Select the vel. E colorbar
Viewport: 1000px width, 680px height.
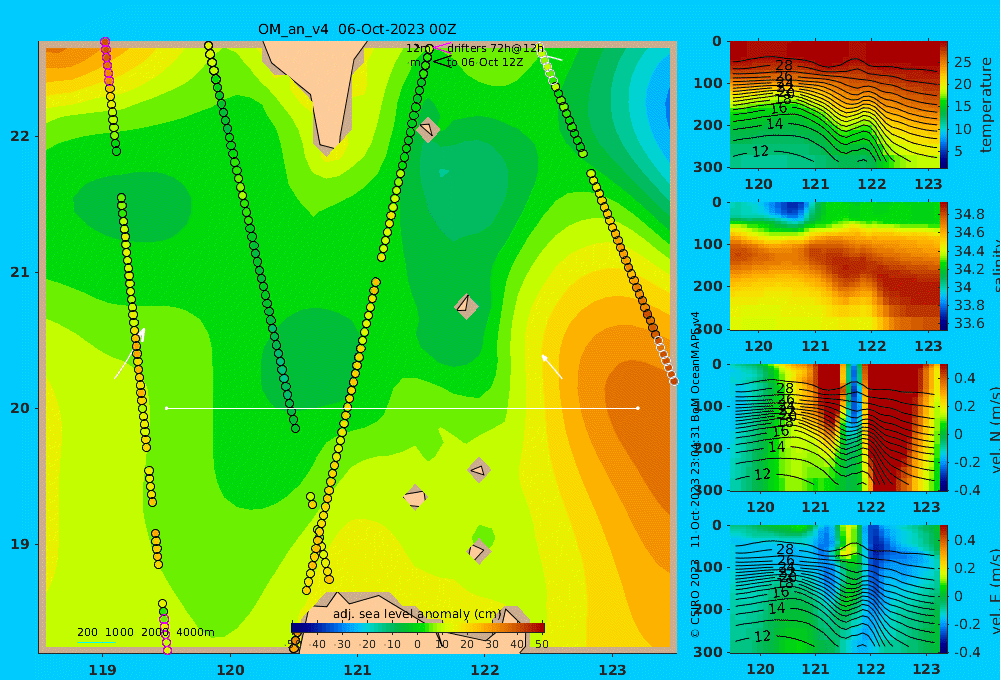point(944,589)
